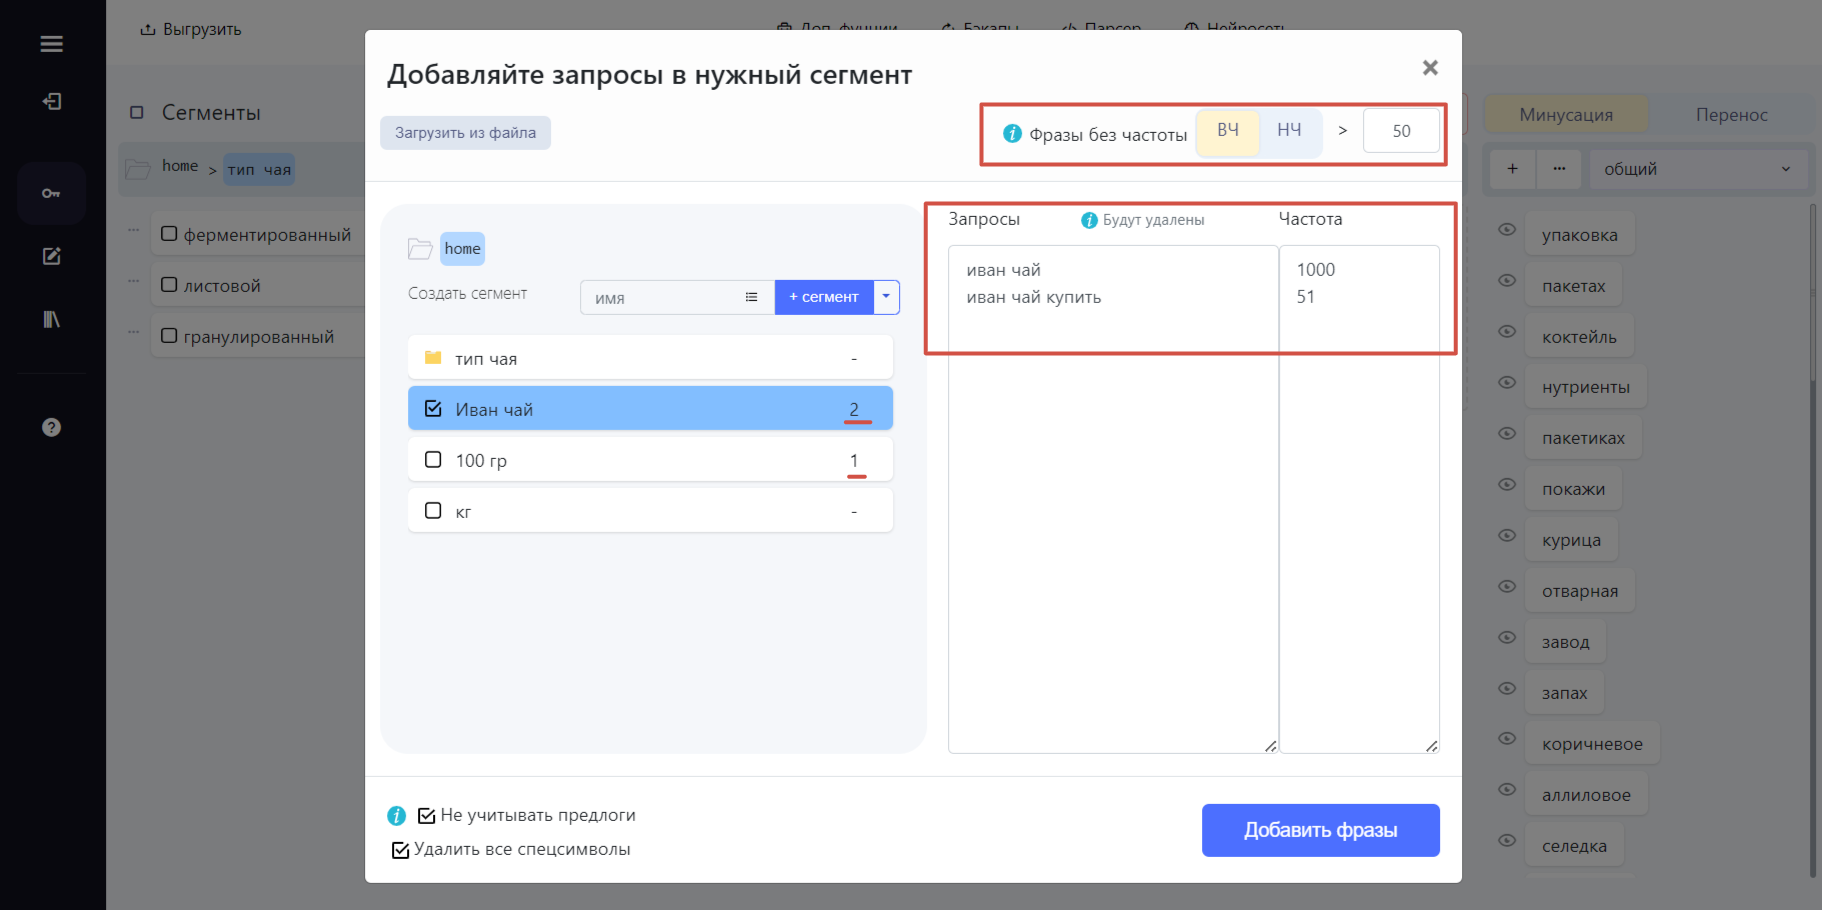The width and height of the screenshot is (1822, 910).
Task: Switch to the Минусация tab
Action: [x=1566, y=115]
